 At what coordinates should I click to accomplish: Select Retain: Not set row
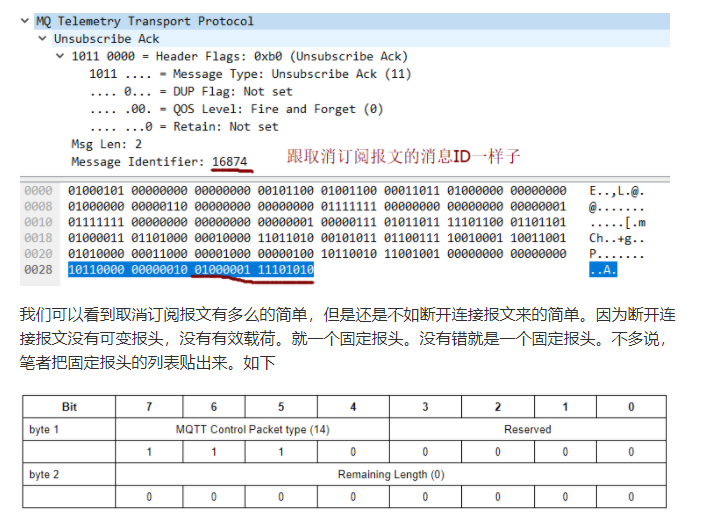click(x=184, y=126)
